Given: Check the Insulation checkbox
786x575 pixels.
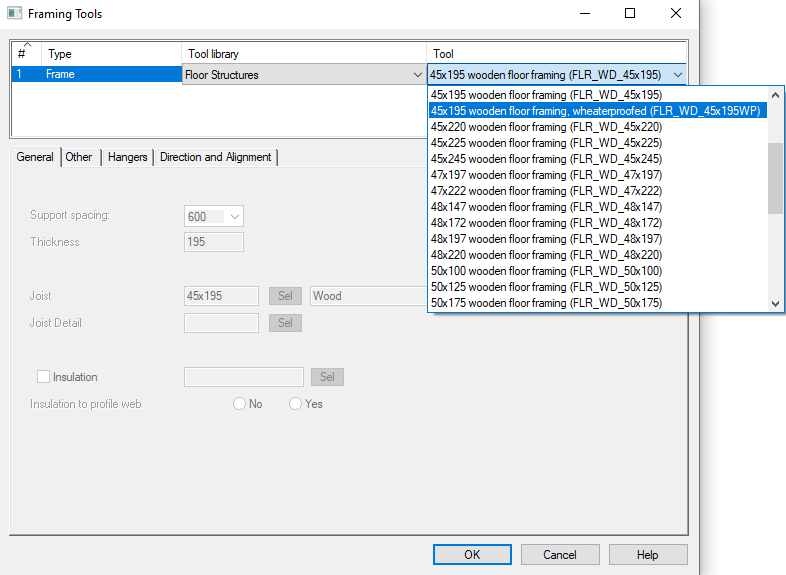Looking at the screenshot, I should pyautogui.click(x=43, y=377).
